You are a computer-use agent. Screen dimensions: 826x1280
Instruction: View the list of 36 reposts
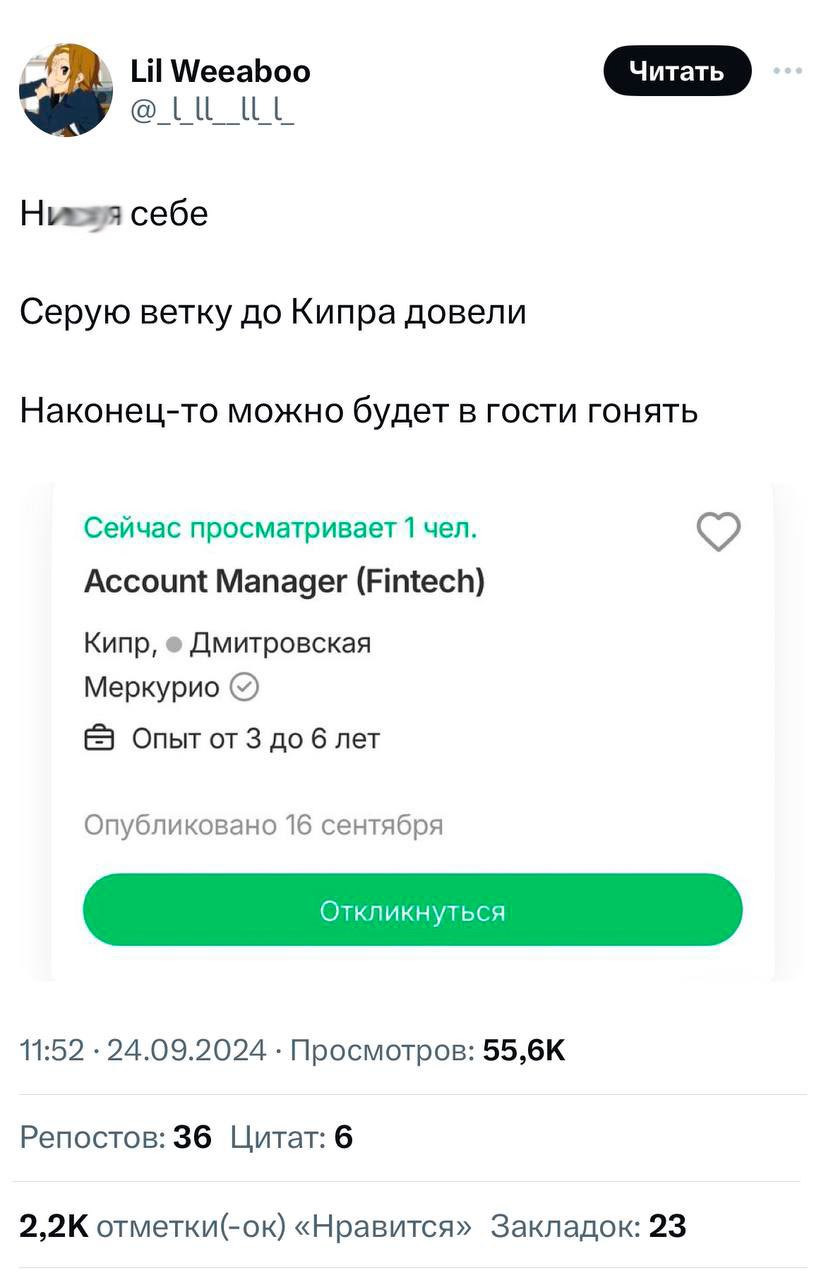(x=116, y=1137)
